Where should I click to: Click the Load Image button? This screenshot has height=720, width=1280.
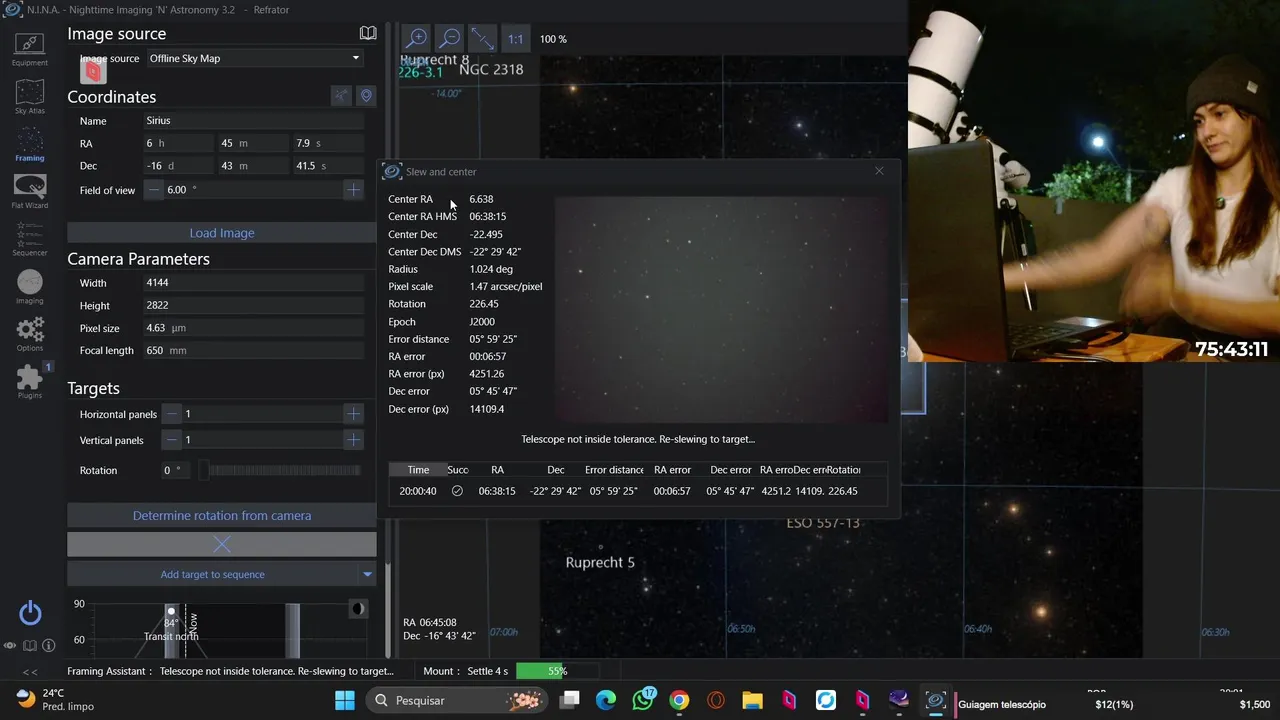222,233
